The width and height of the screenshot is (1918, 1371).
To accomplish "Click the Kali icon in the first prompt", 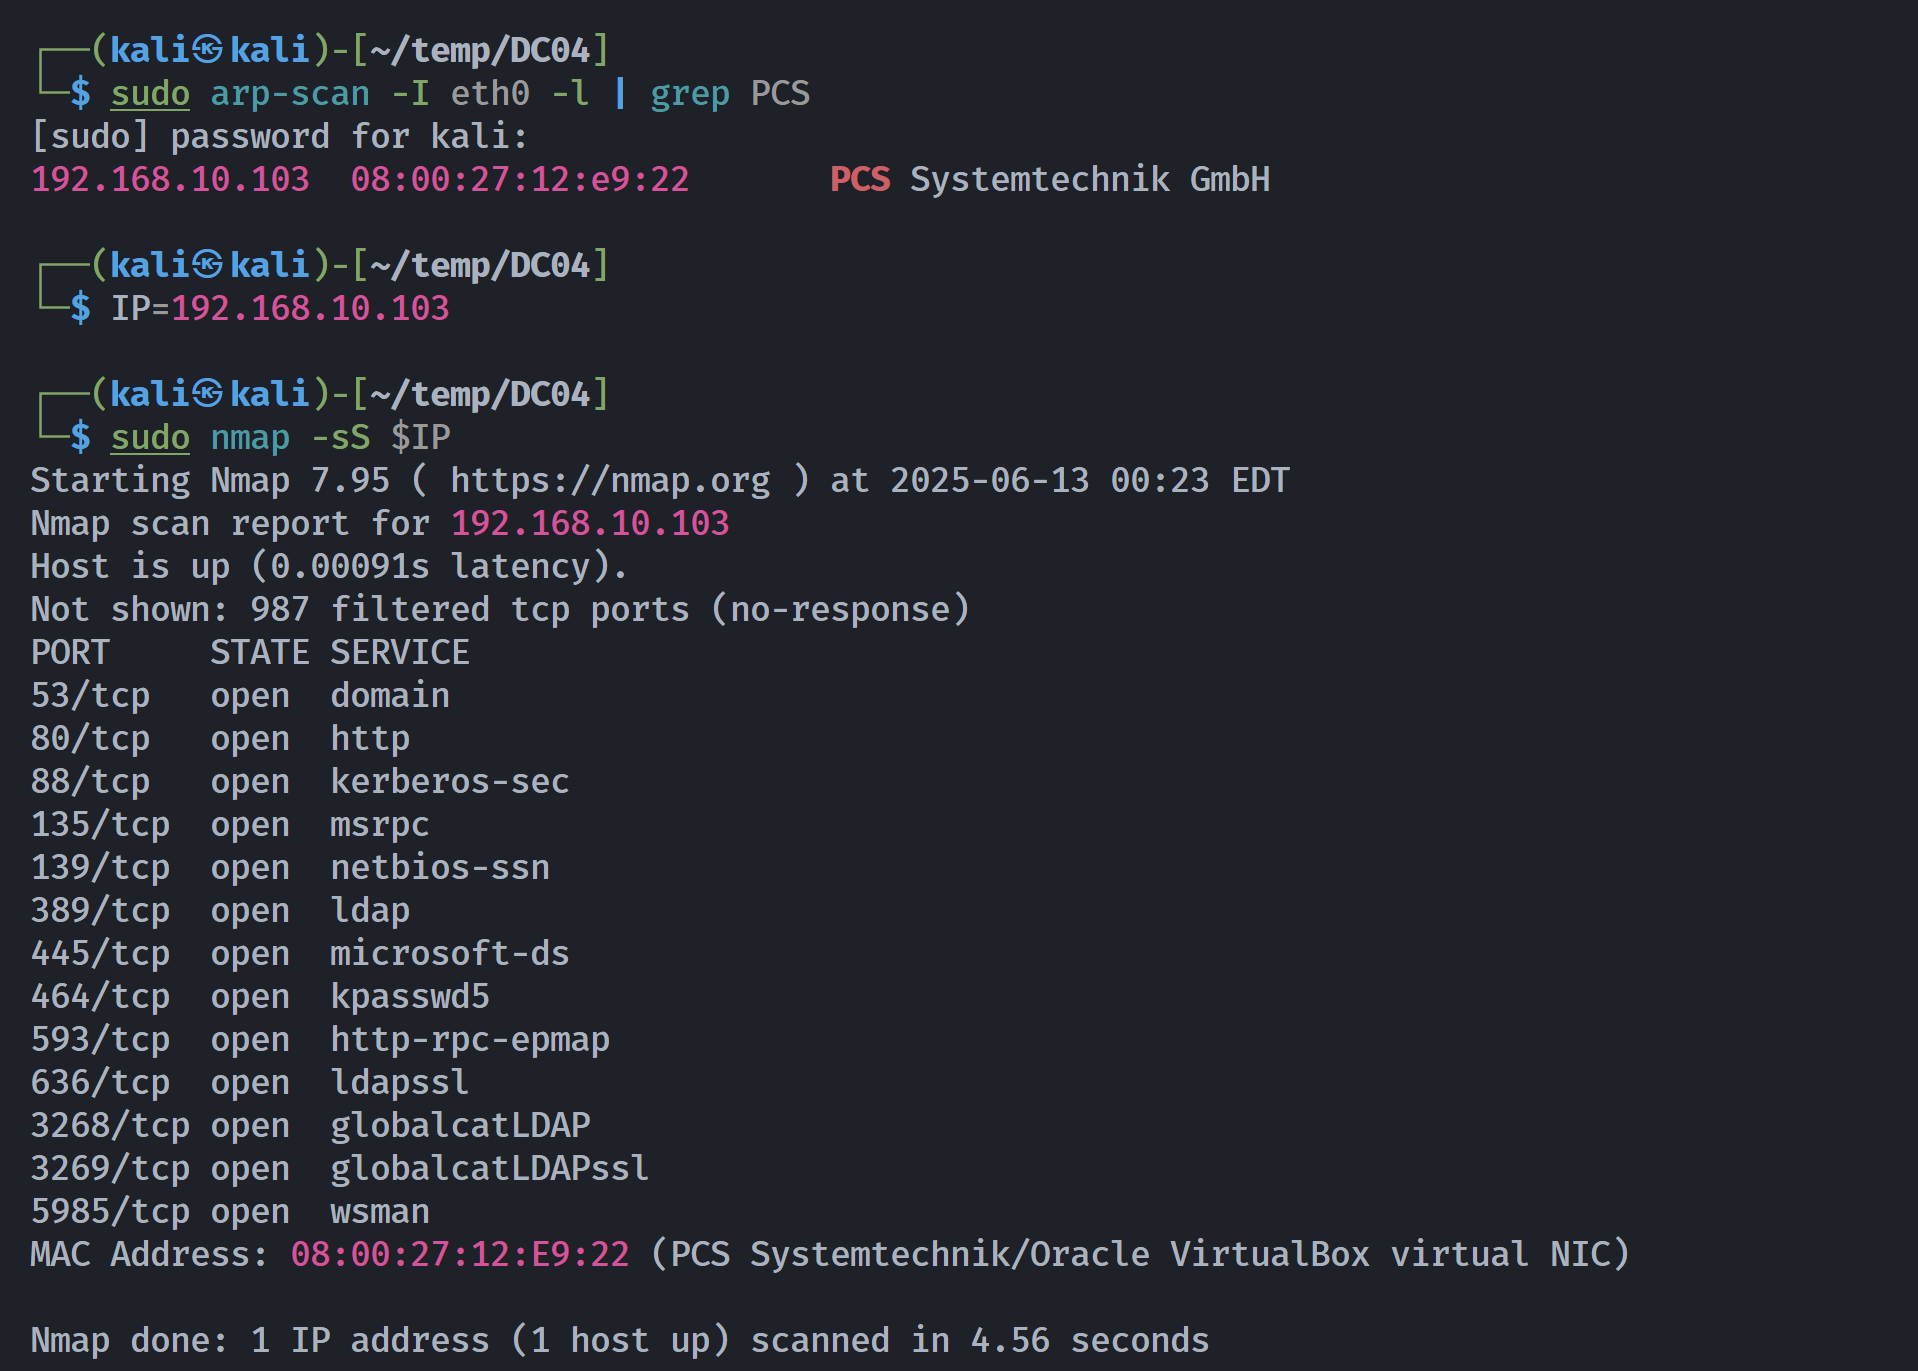I will coord(207,49).
